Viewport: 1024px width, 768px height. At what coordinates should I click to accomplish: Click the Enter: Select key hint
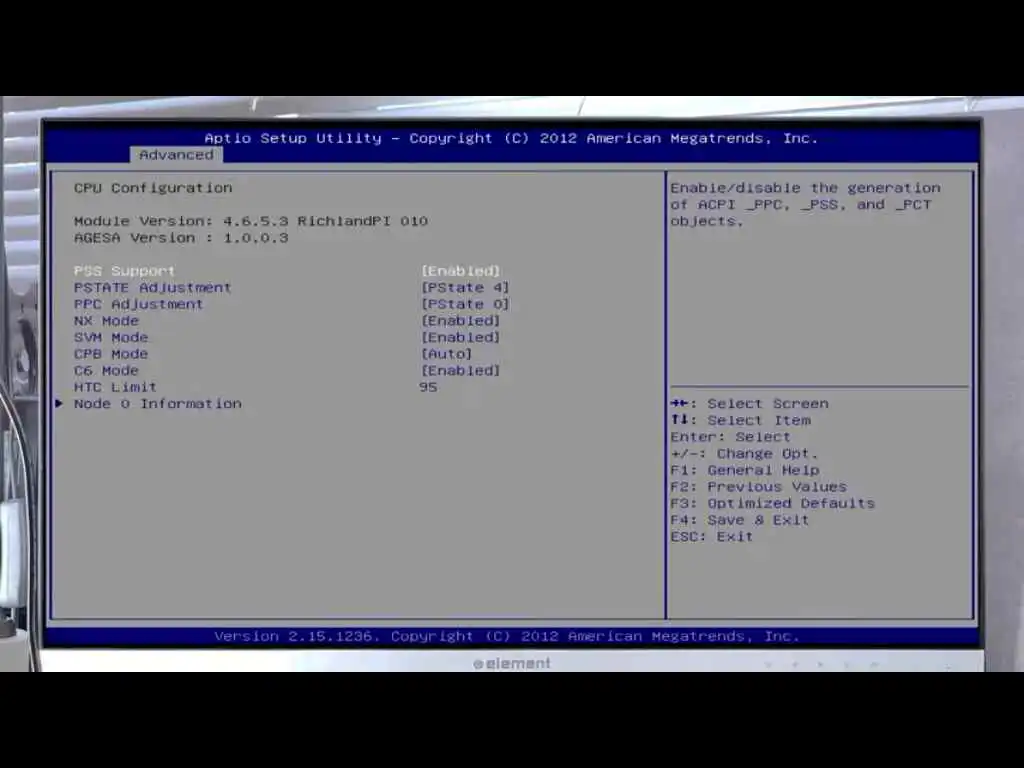(730, 437)
